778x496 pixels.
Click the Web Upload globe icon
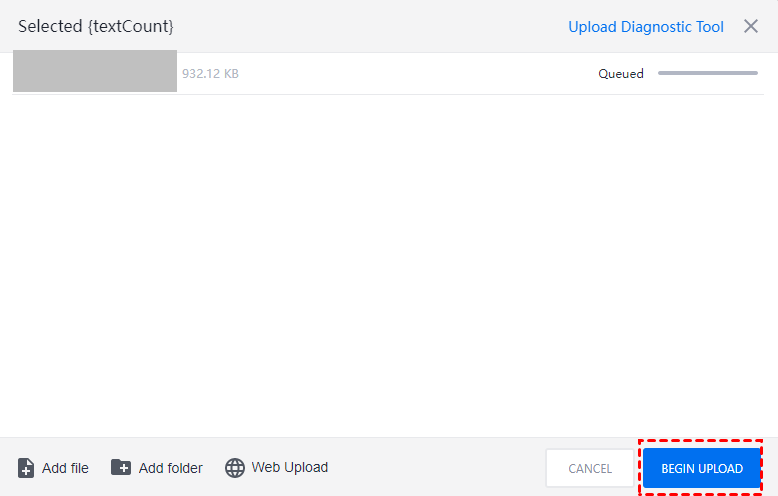click(235, 468)
